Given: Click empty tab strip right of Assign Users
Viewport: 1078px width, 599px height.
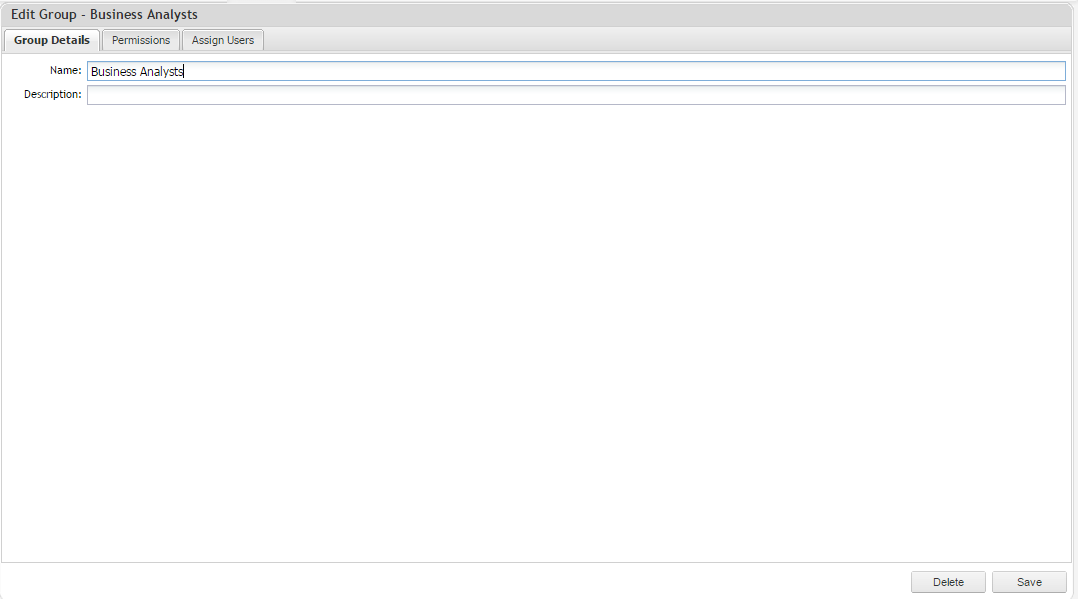Looking at the screenshot, I should point(660,40).
